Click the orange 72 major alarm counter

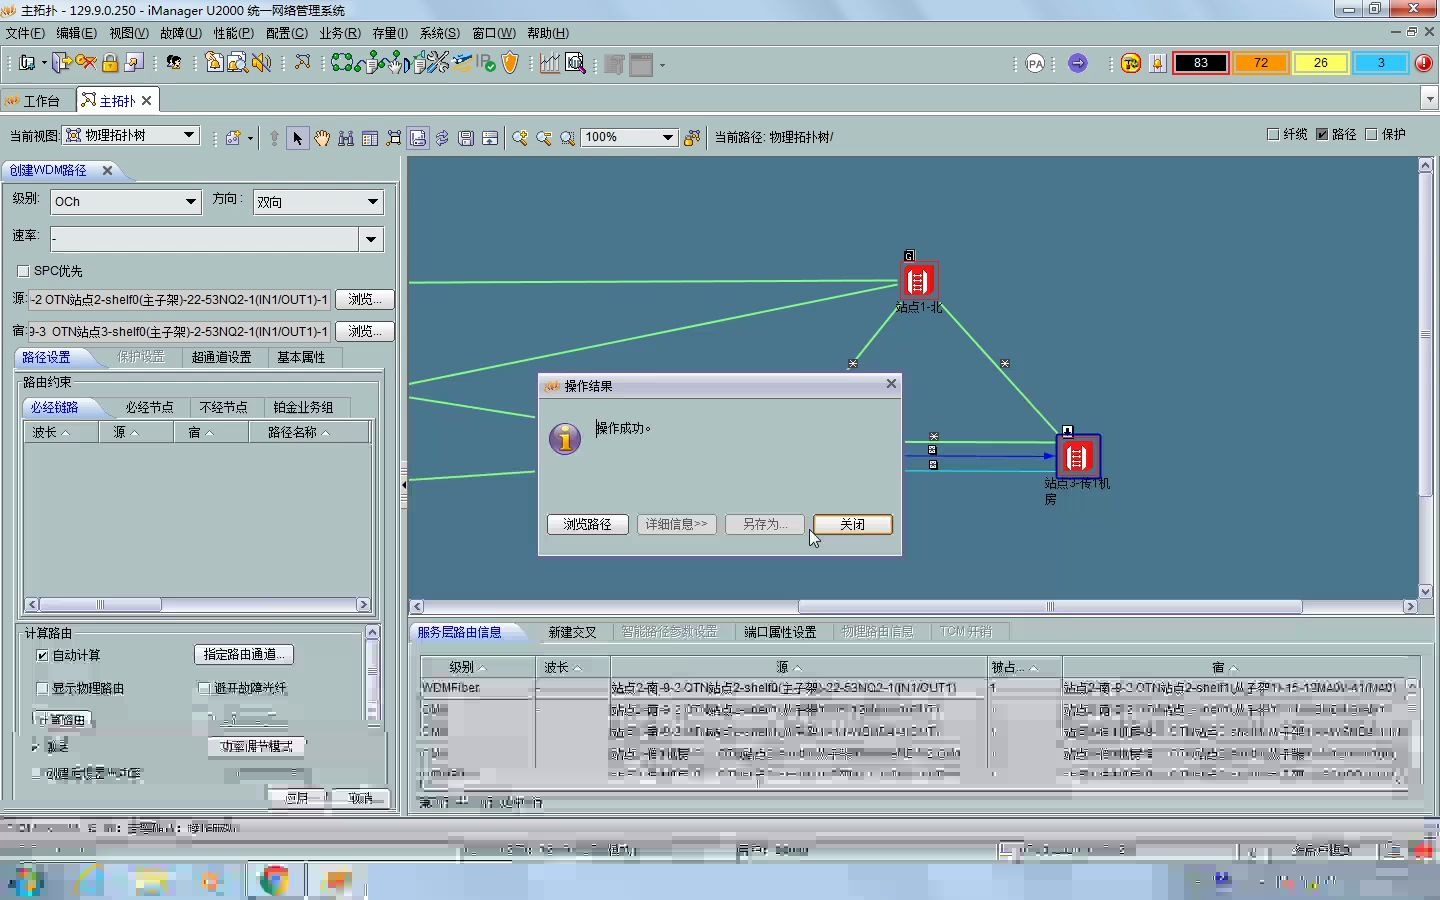tap(1260, 63)
